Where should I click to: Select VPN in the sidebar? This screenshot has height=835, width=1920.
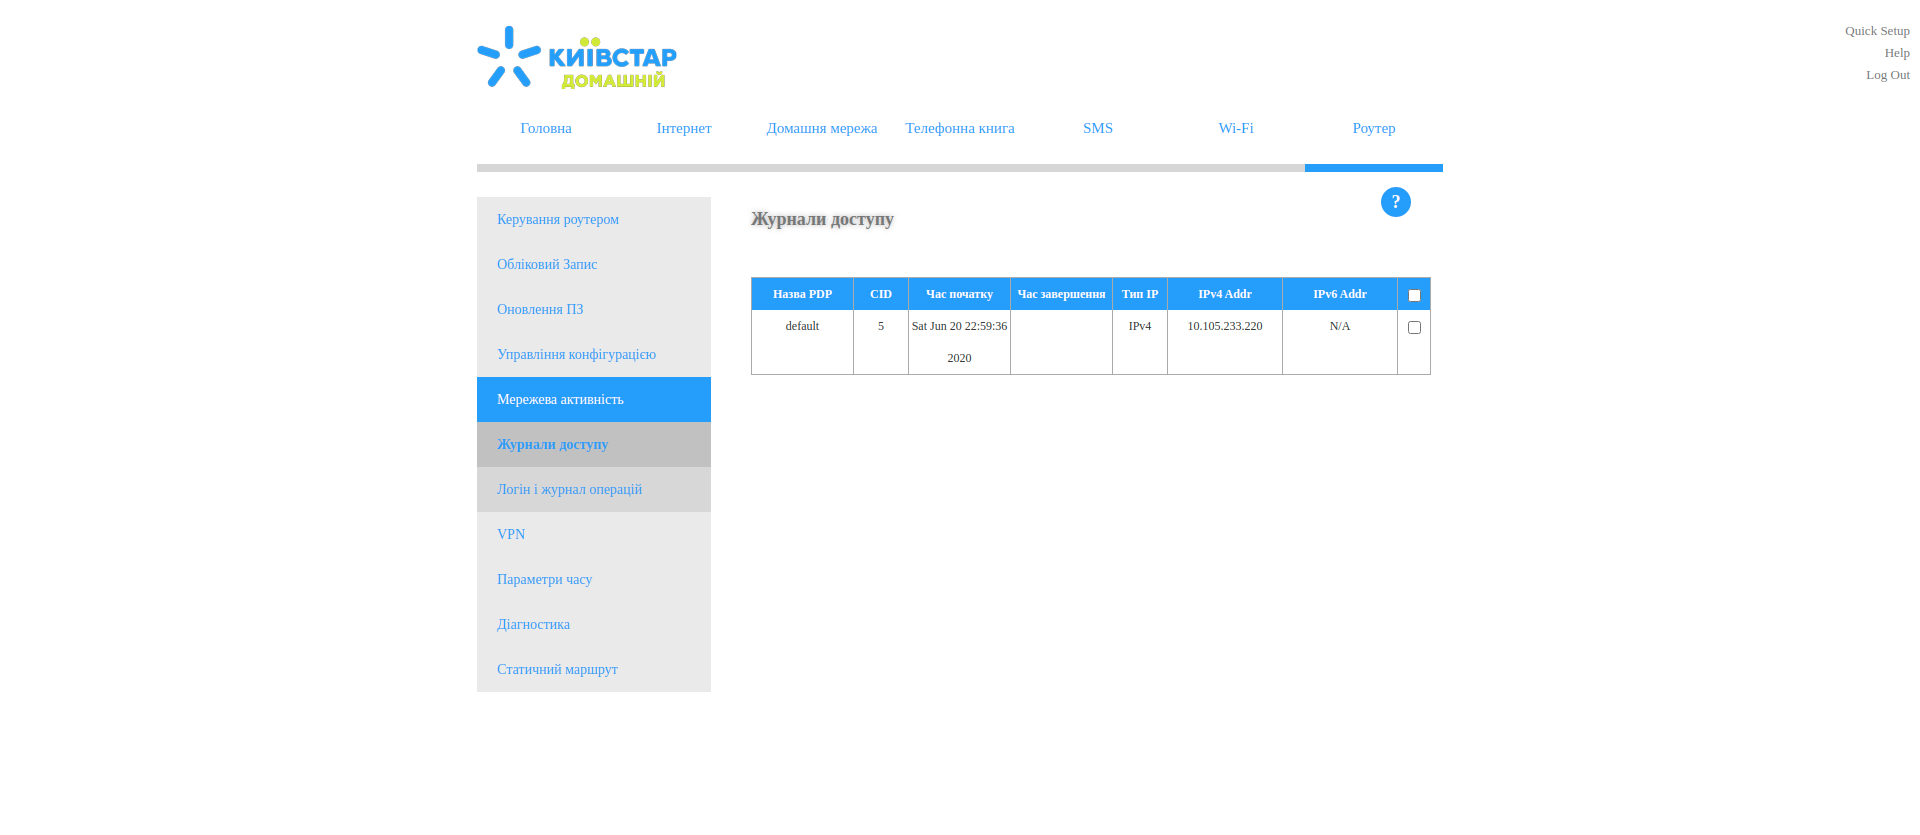click(x=511, y=534)
